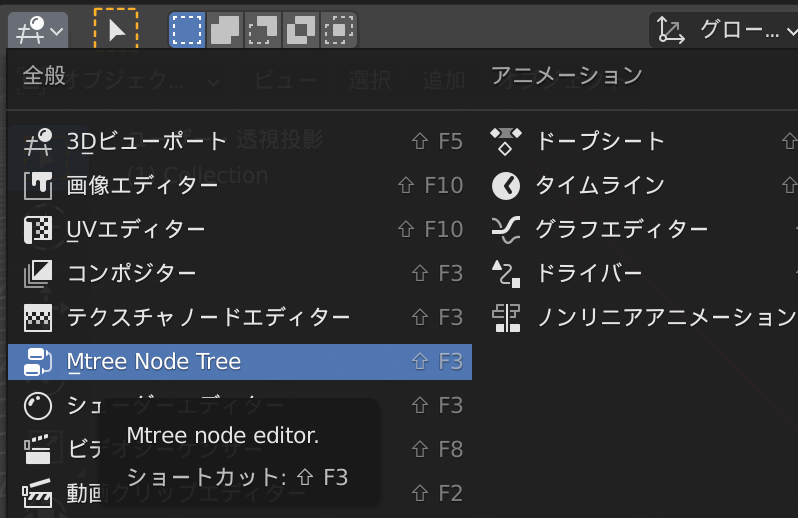The width and height of the screenshot is (798, 518).
Task: Choose Invert selection mode icon
Action: 301,30
